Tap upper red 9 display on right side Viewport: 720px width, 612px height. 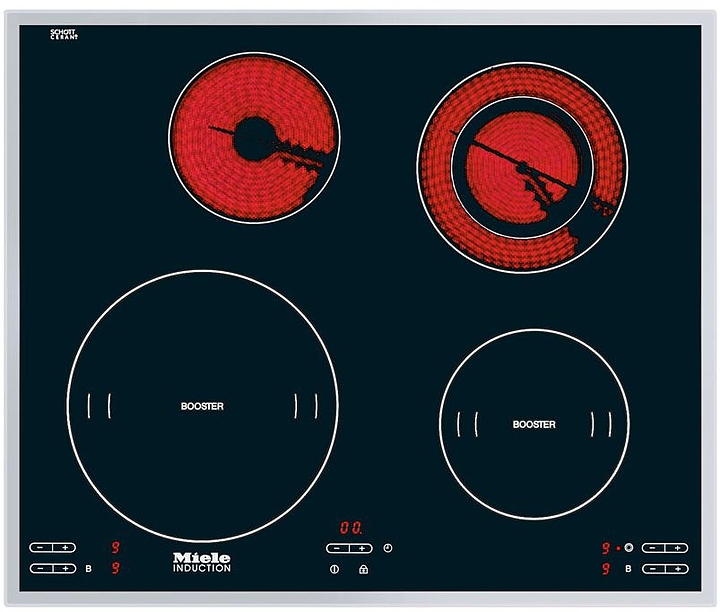[x=606, y=548]
